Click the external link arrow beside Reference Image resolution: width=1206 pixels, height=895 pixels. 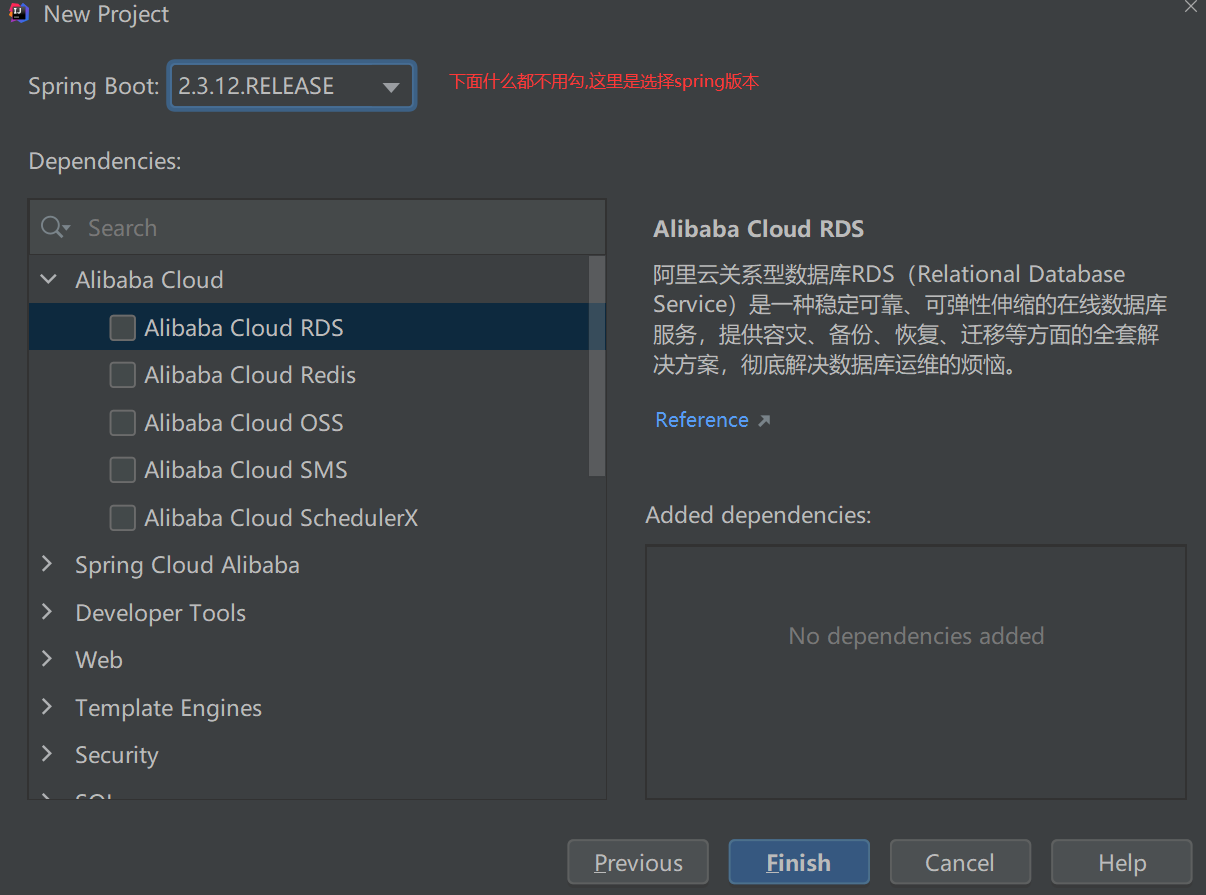[x=764, y=421]
